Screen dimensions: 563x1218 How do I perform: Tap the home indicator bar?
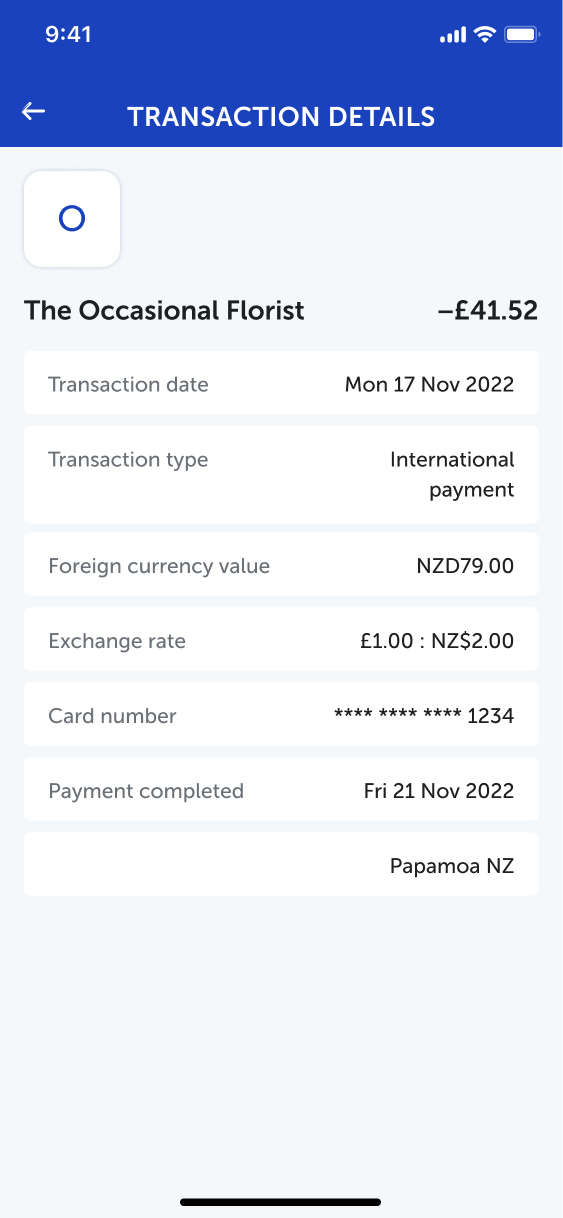tap(281, 1201)
